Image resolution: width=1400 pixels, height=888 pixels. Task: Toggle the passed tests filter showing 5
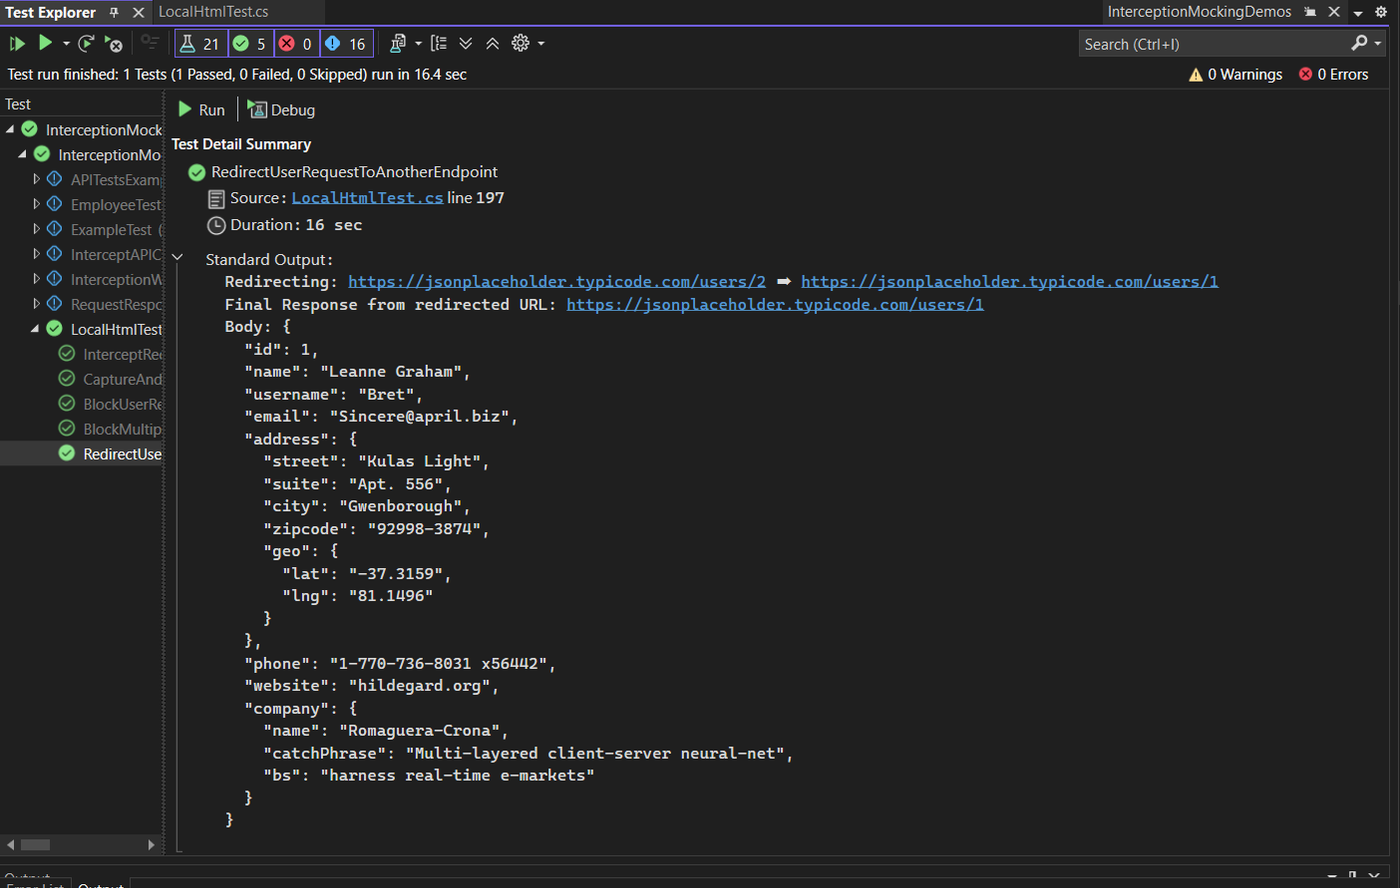tap(250, 43)
